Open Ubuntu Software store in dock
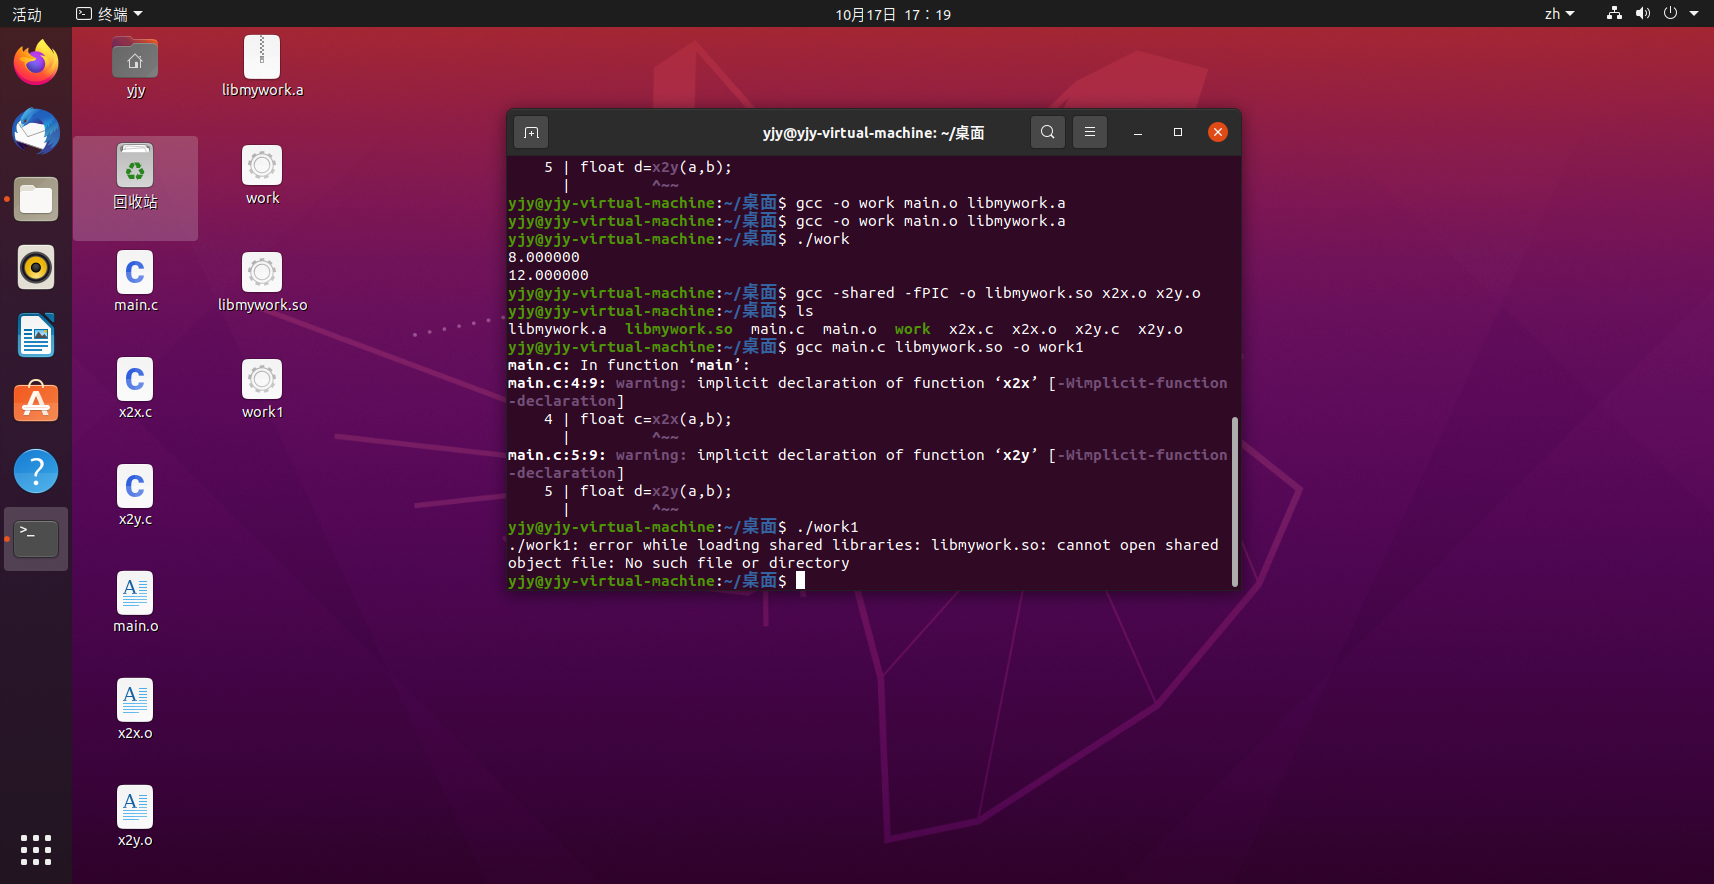 (36, 403)
